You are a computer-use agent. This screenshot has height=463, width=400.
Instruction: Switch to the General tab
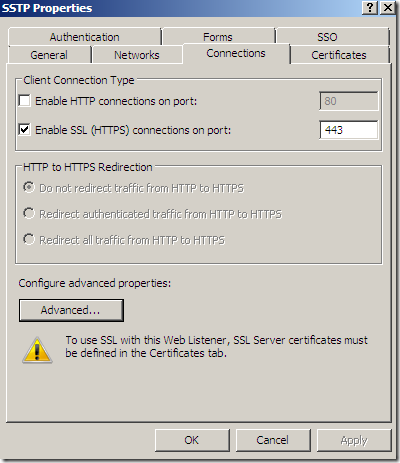point(49,55)
